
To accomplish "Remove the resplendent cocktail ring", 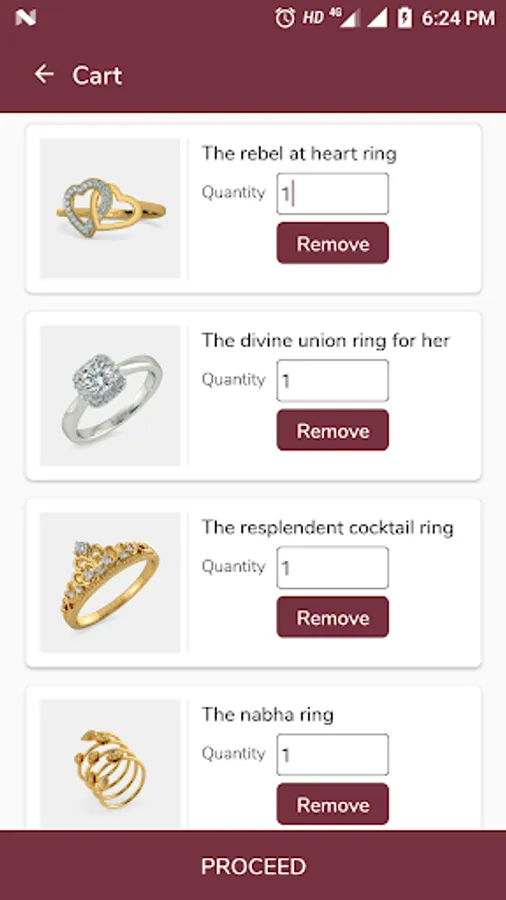I will 332,617.
